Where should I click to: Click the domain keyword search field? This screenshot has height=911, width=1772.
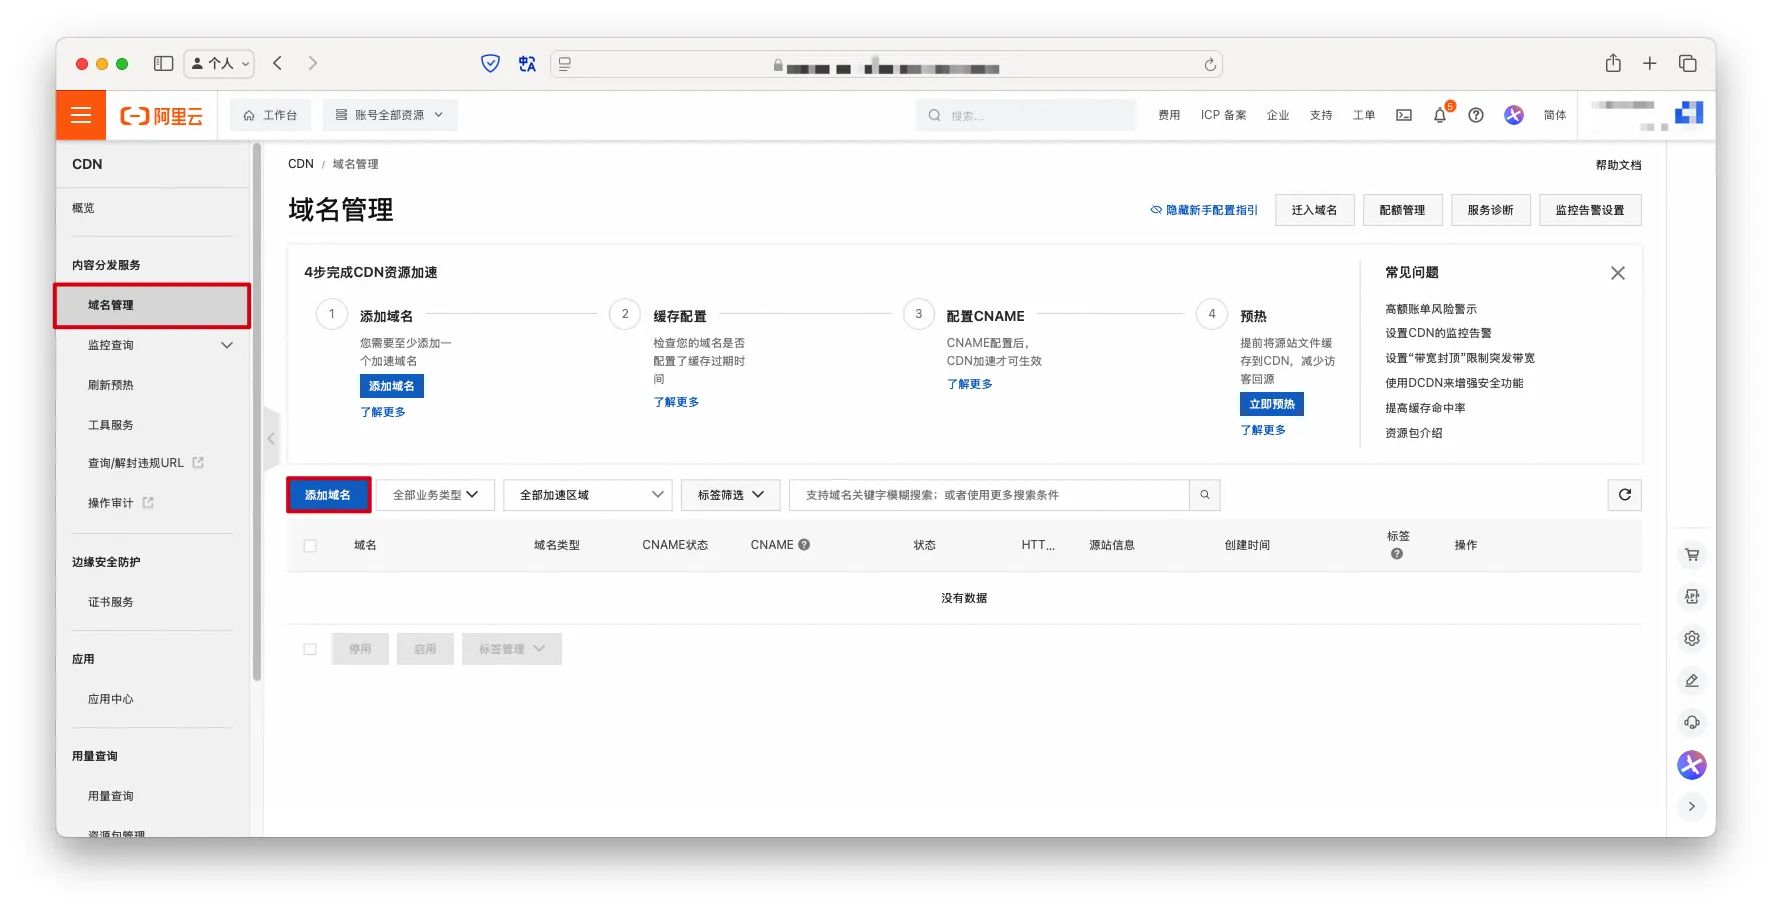(x=988, y=495)
